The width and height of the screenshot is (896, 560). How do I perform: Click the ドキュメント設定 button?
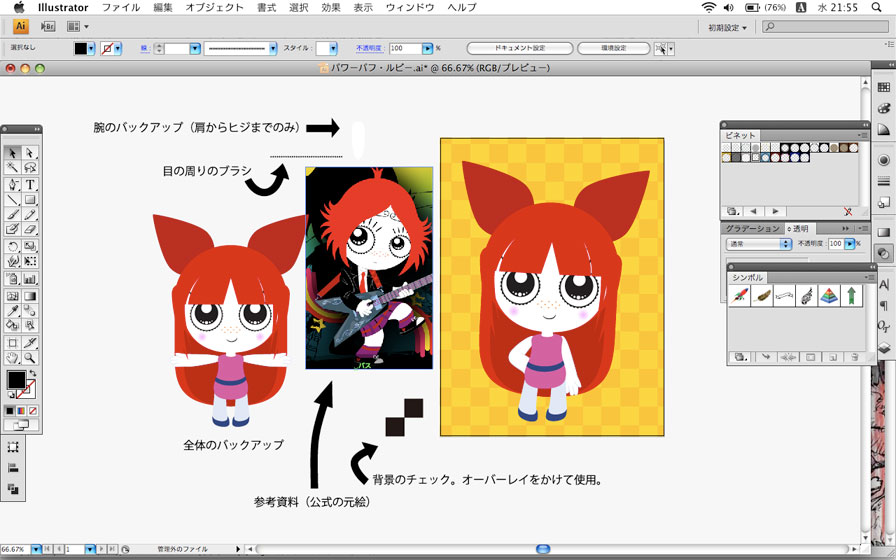click(x=520, y=49)
